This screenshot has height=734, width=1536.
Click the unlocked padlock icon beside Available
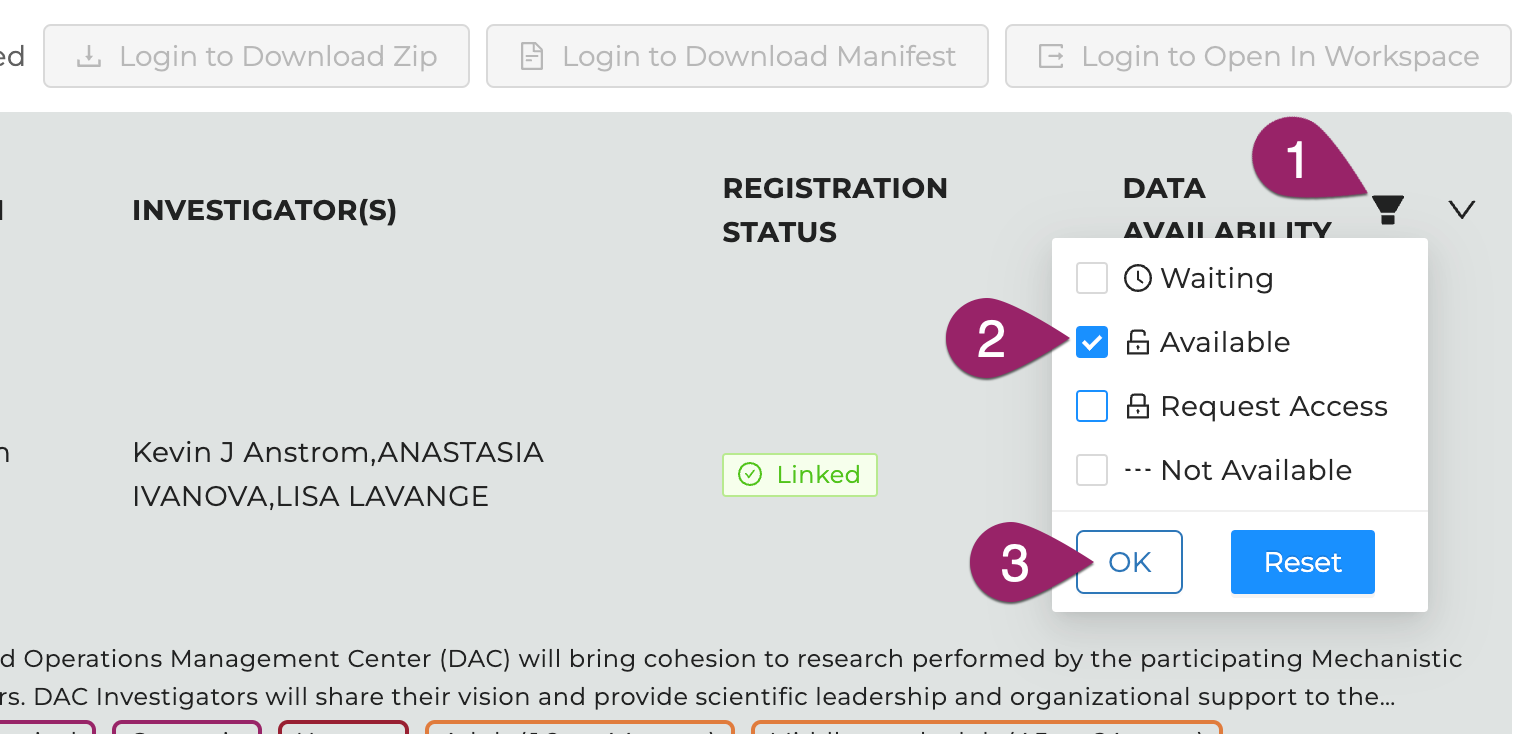(x=1138, y=342)
